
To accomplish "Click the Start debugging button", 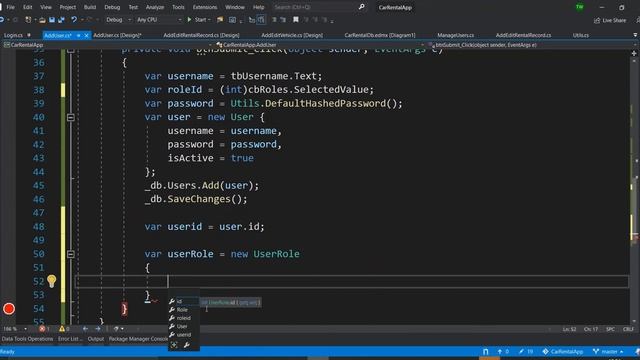I will tap(198, 20).
